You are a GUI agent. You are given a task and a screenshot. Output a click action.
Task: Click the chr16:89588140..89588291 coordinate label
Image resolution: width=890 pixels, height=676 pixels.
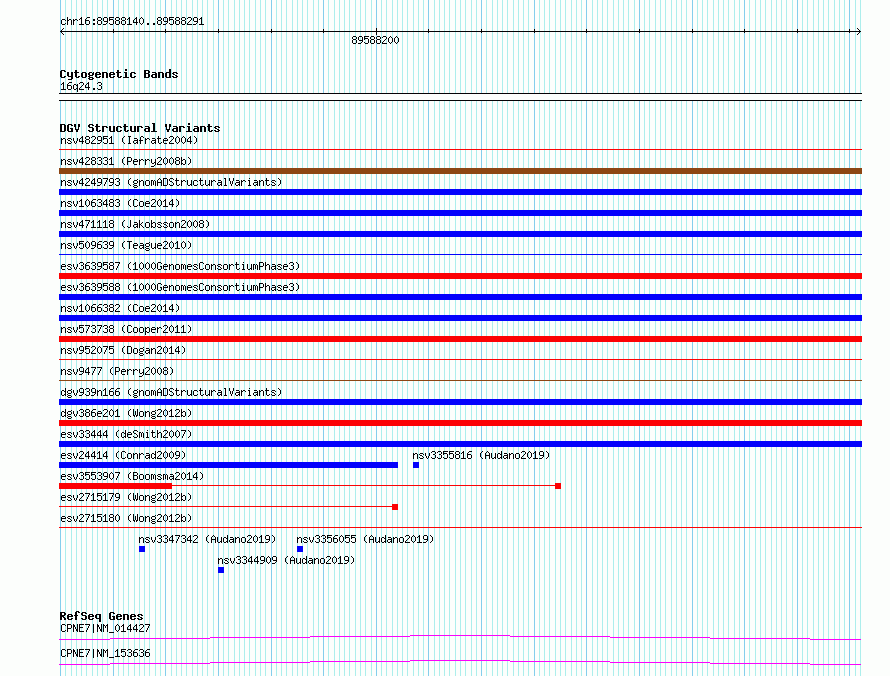132,22
